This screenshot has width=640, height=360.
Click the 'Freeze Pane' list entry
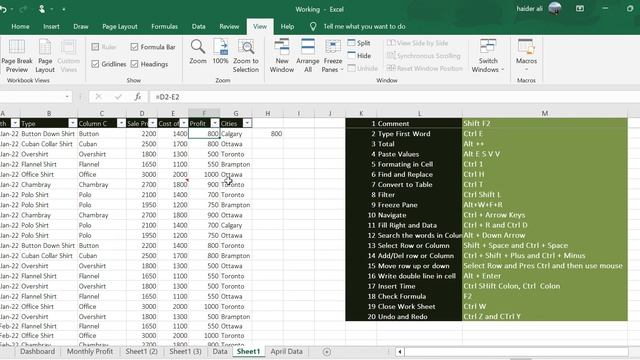pos(419,205)
